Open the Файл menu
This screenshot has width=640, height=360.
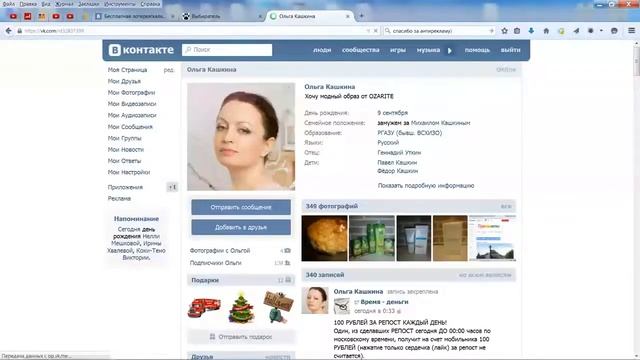pos(9,4)
